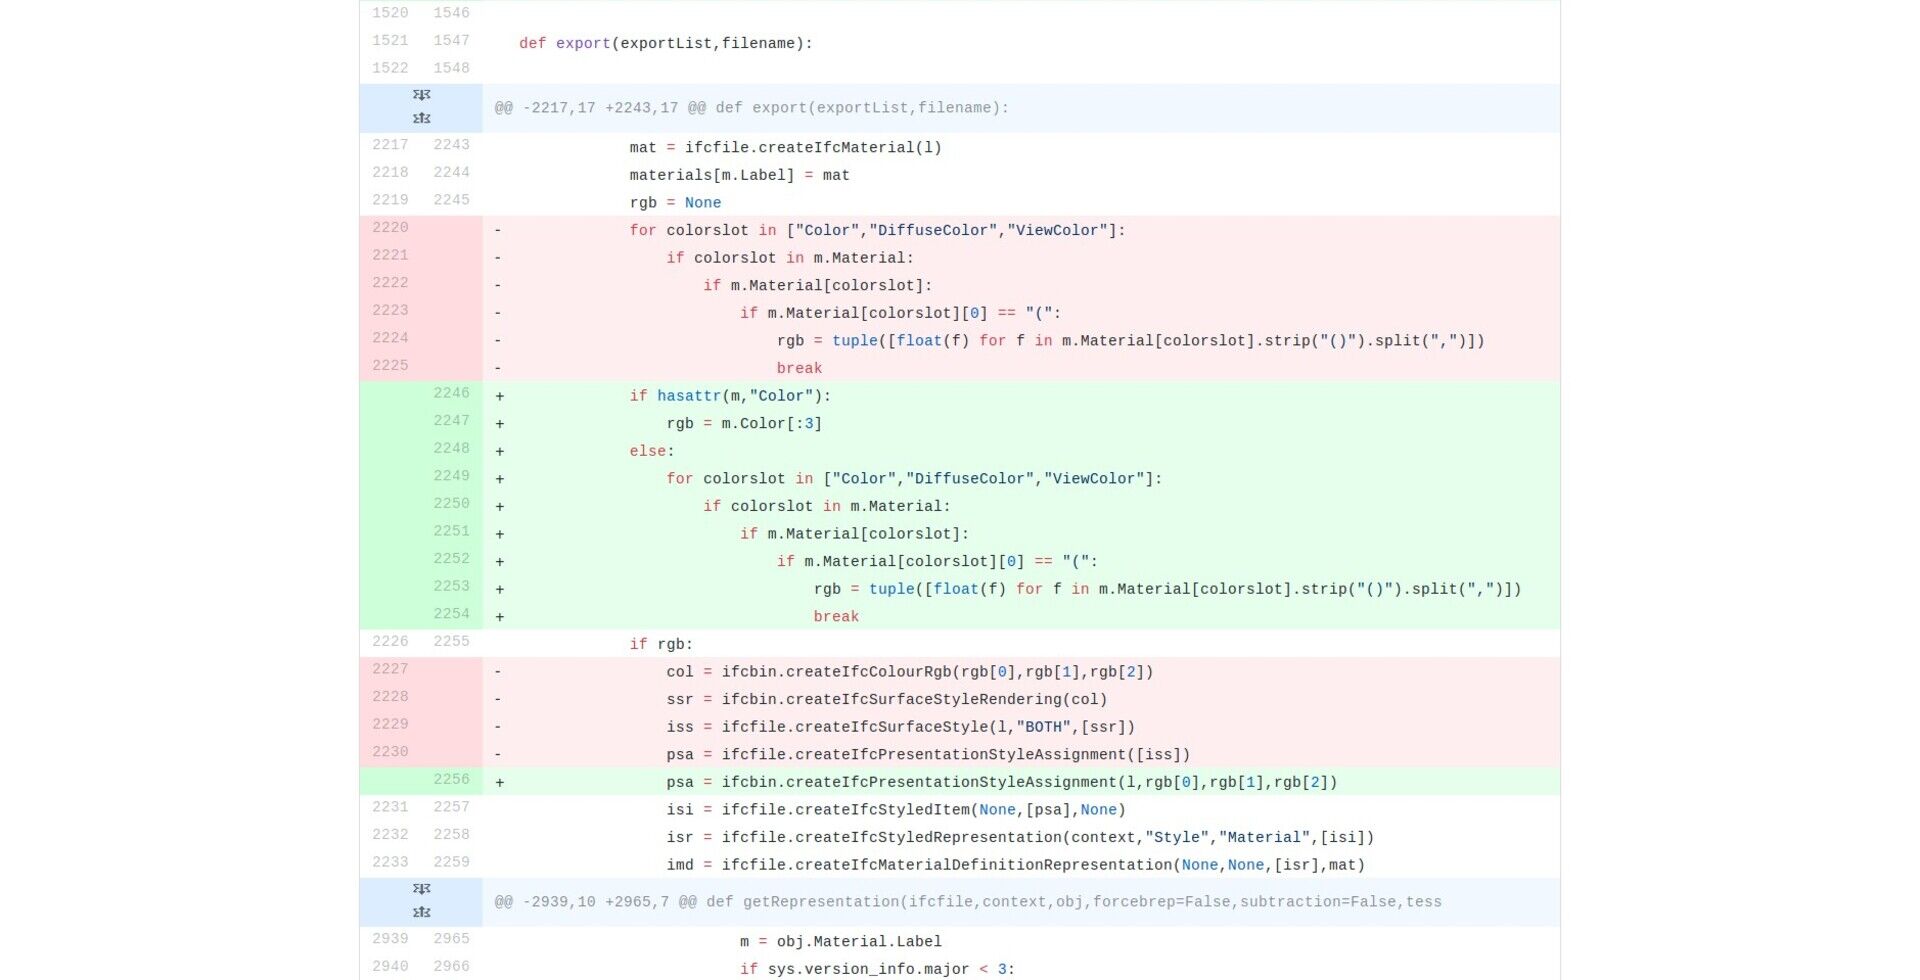Viewport: 1920px width, 980px height.
Task: Expand context below the getRepresentation hunk
Action: (421, 912)
